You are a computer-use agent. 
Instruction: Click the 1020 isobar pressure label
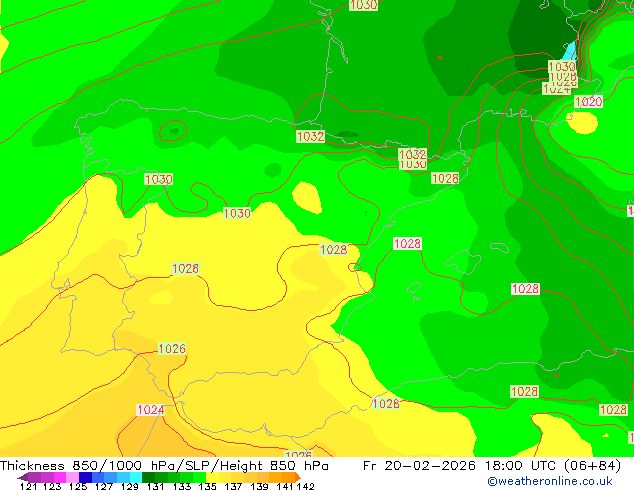point(588,101)
